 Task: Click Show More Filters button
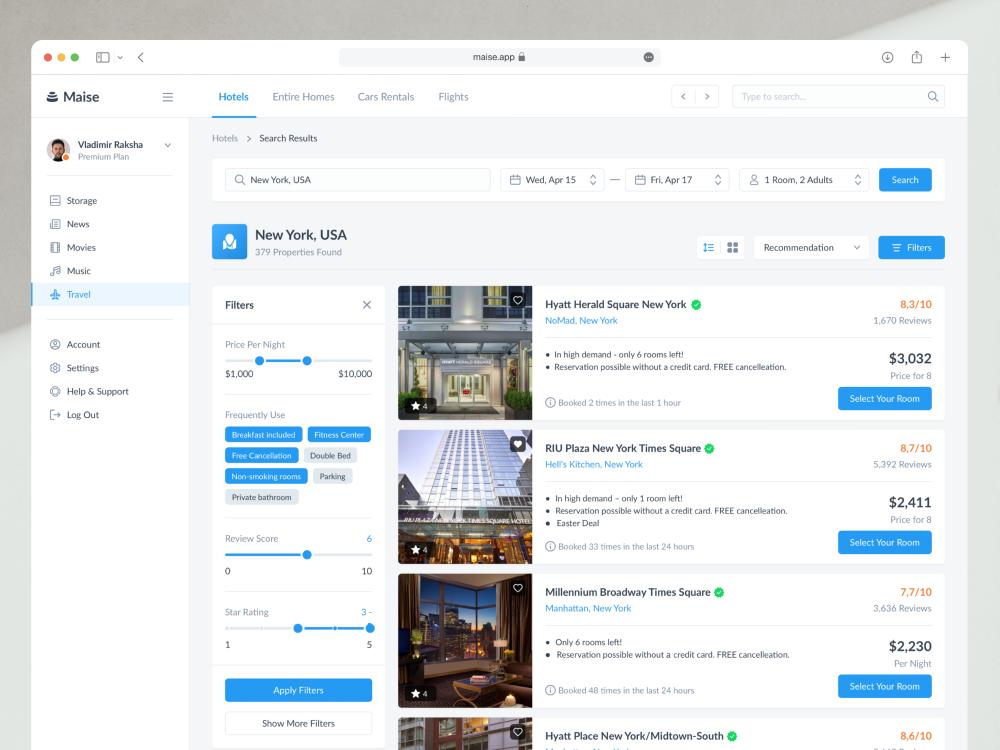coord(298,723)
